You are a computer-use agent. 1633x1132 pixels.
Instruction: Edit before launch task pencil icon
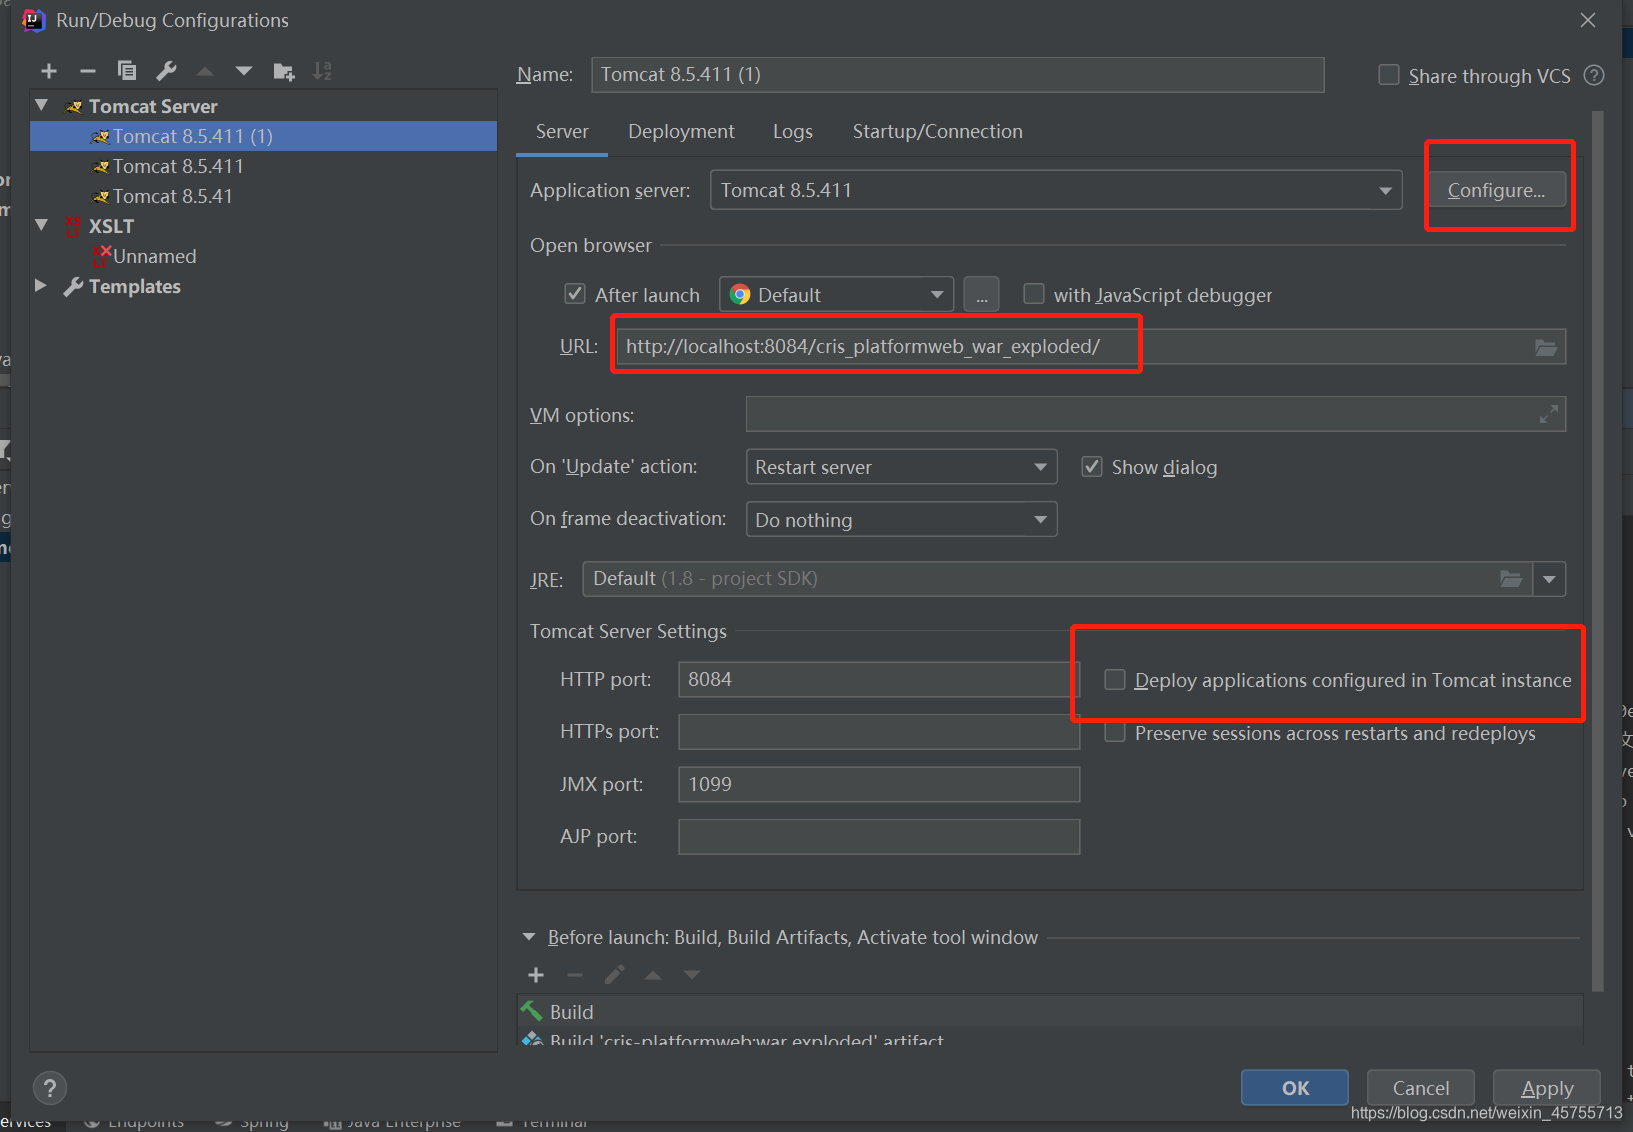[x=614, y=975]
